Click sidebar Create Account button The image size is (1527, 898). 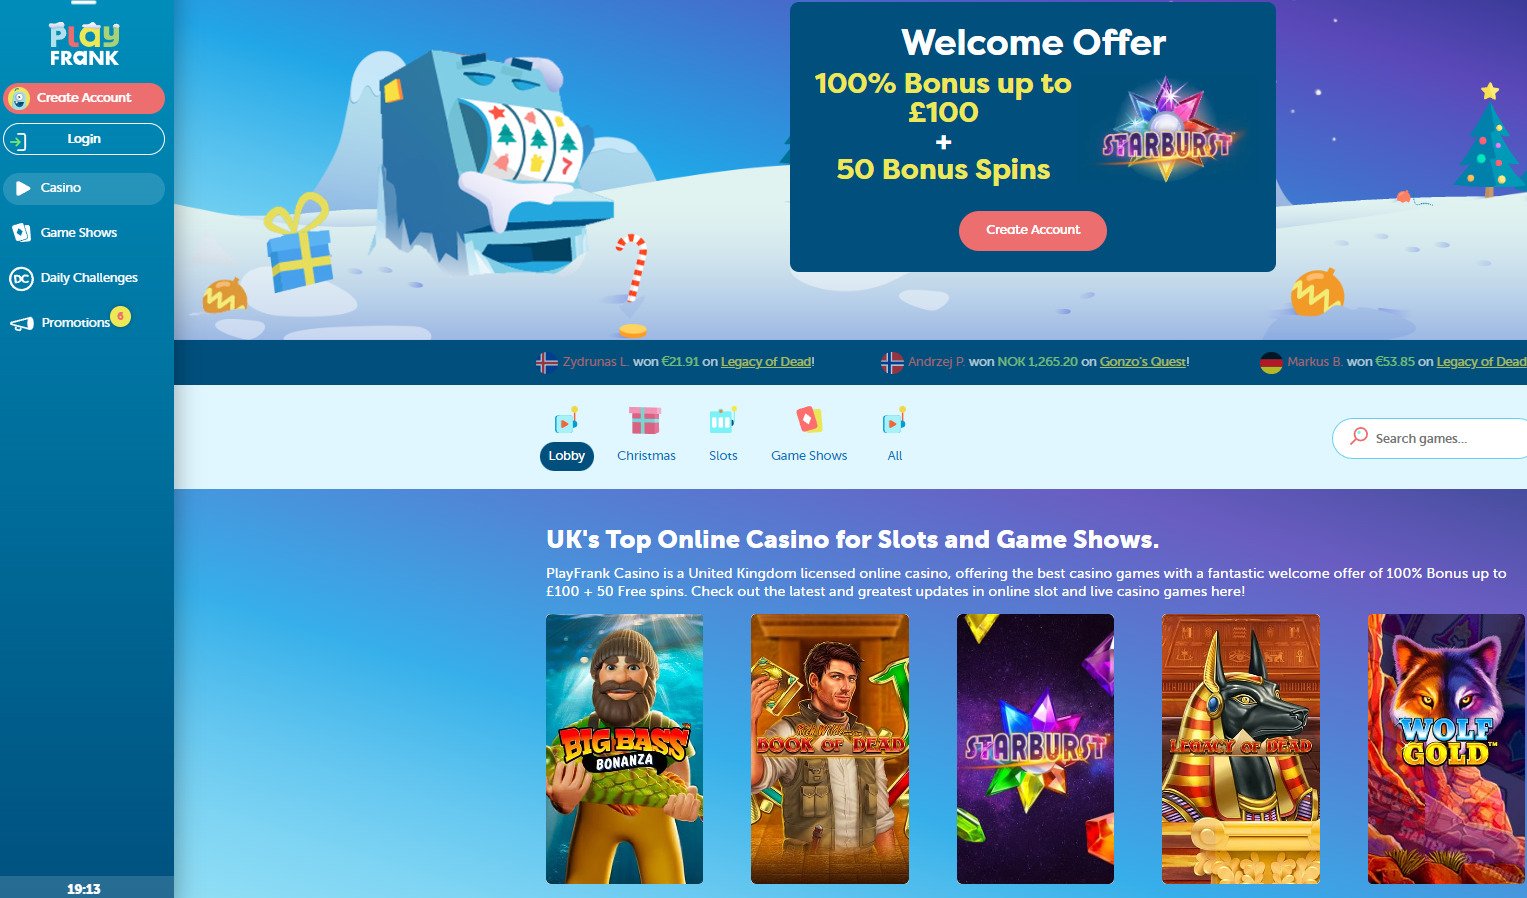point(84,98)
